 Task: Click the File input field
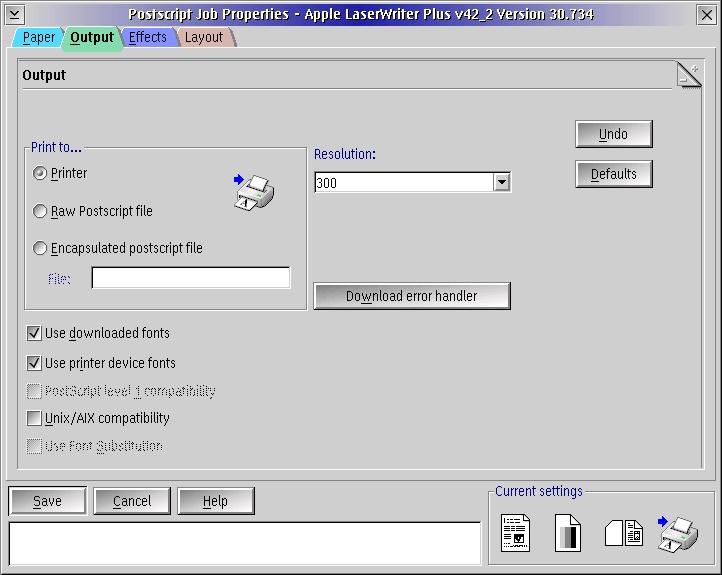191,278
